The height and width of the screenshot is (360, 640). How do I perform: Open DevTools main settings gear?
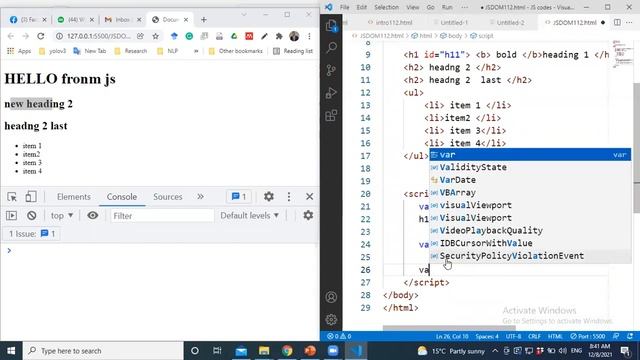click(x=269, y=197)
